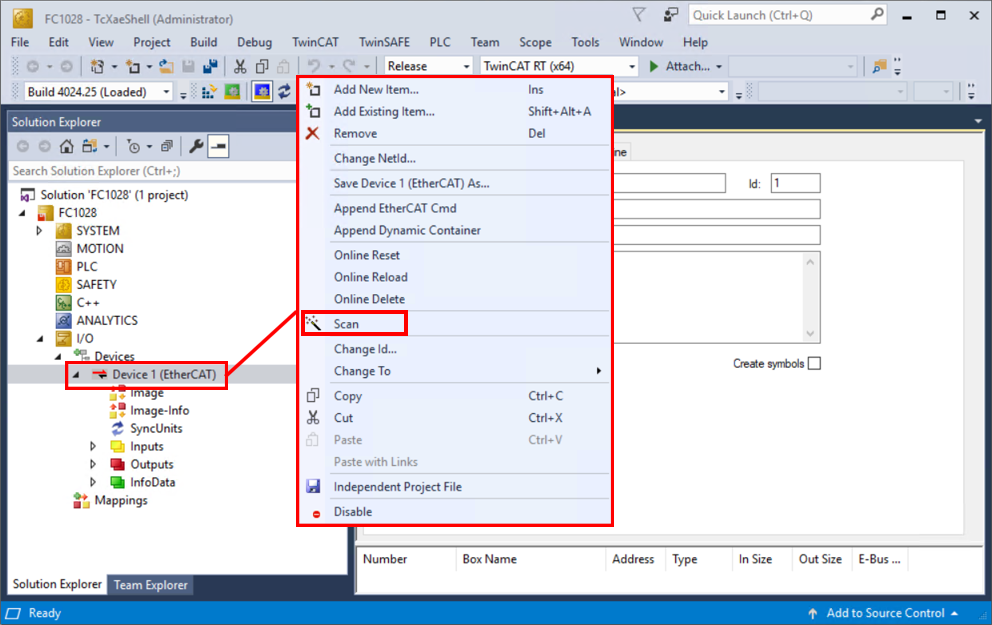Image resolution: width=992 pixels, height=625 pixels.
Task: Click the Collapse All icon in Solution Explorer
Action: click(x=166, y=147)
